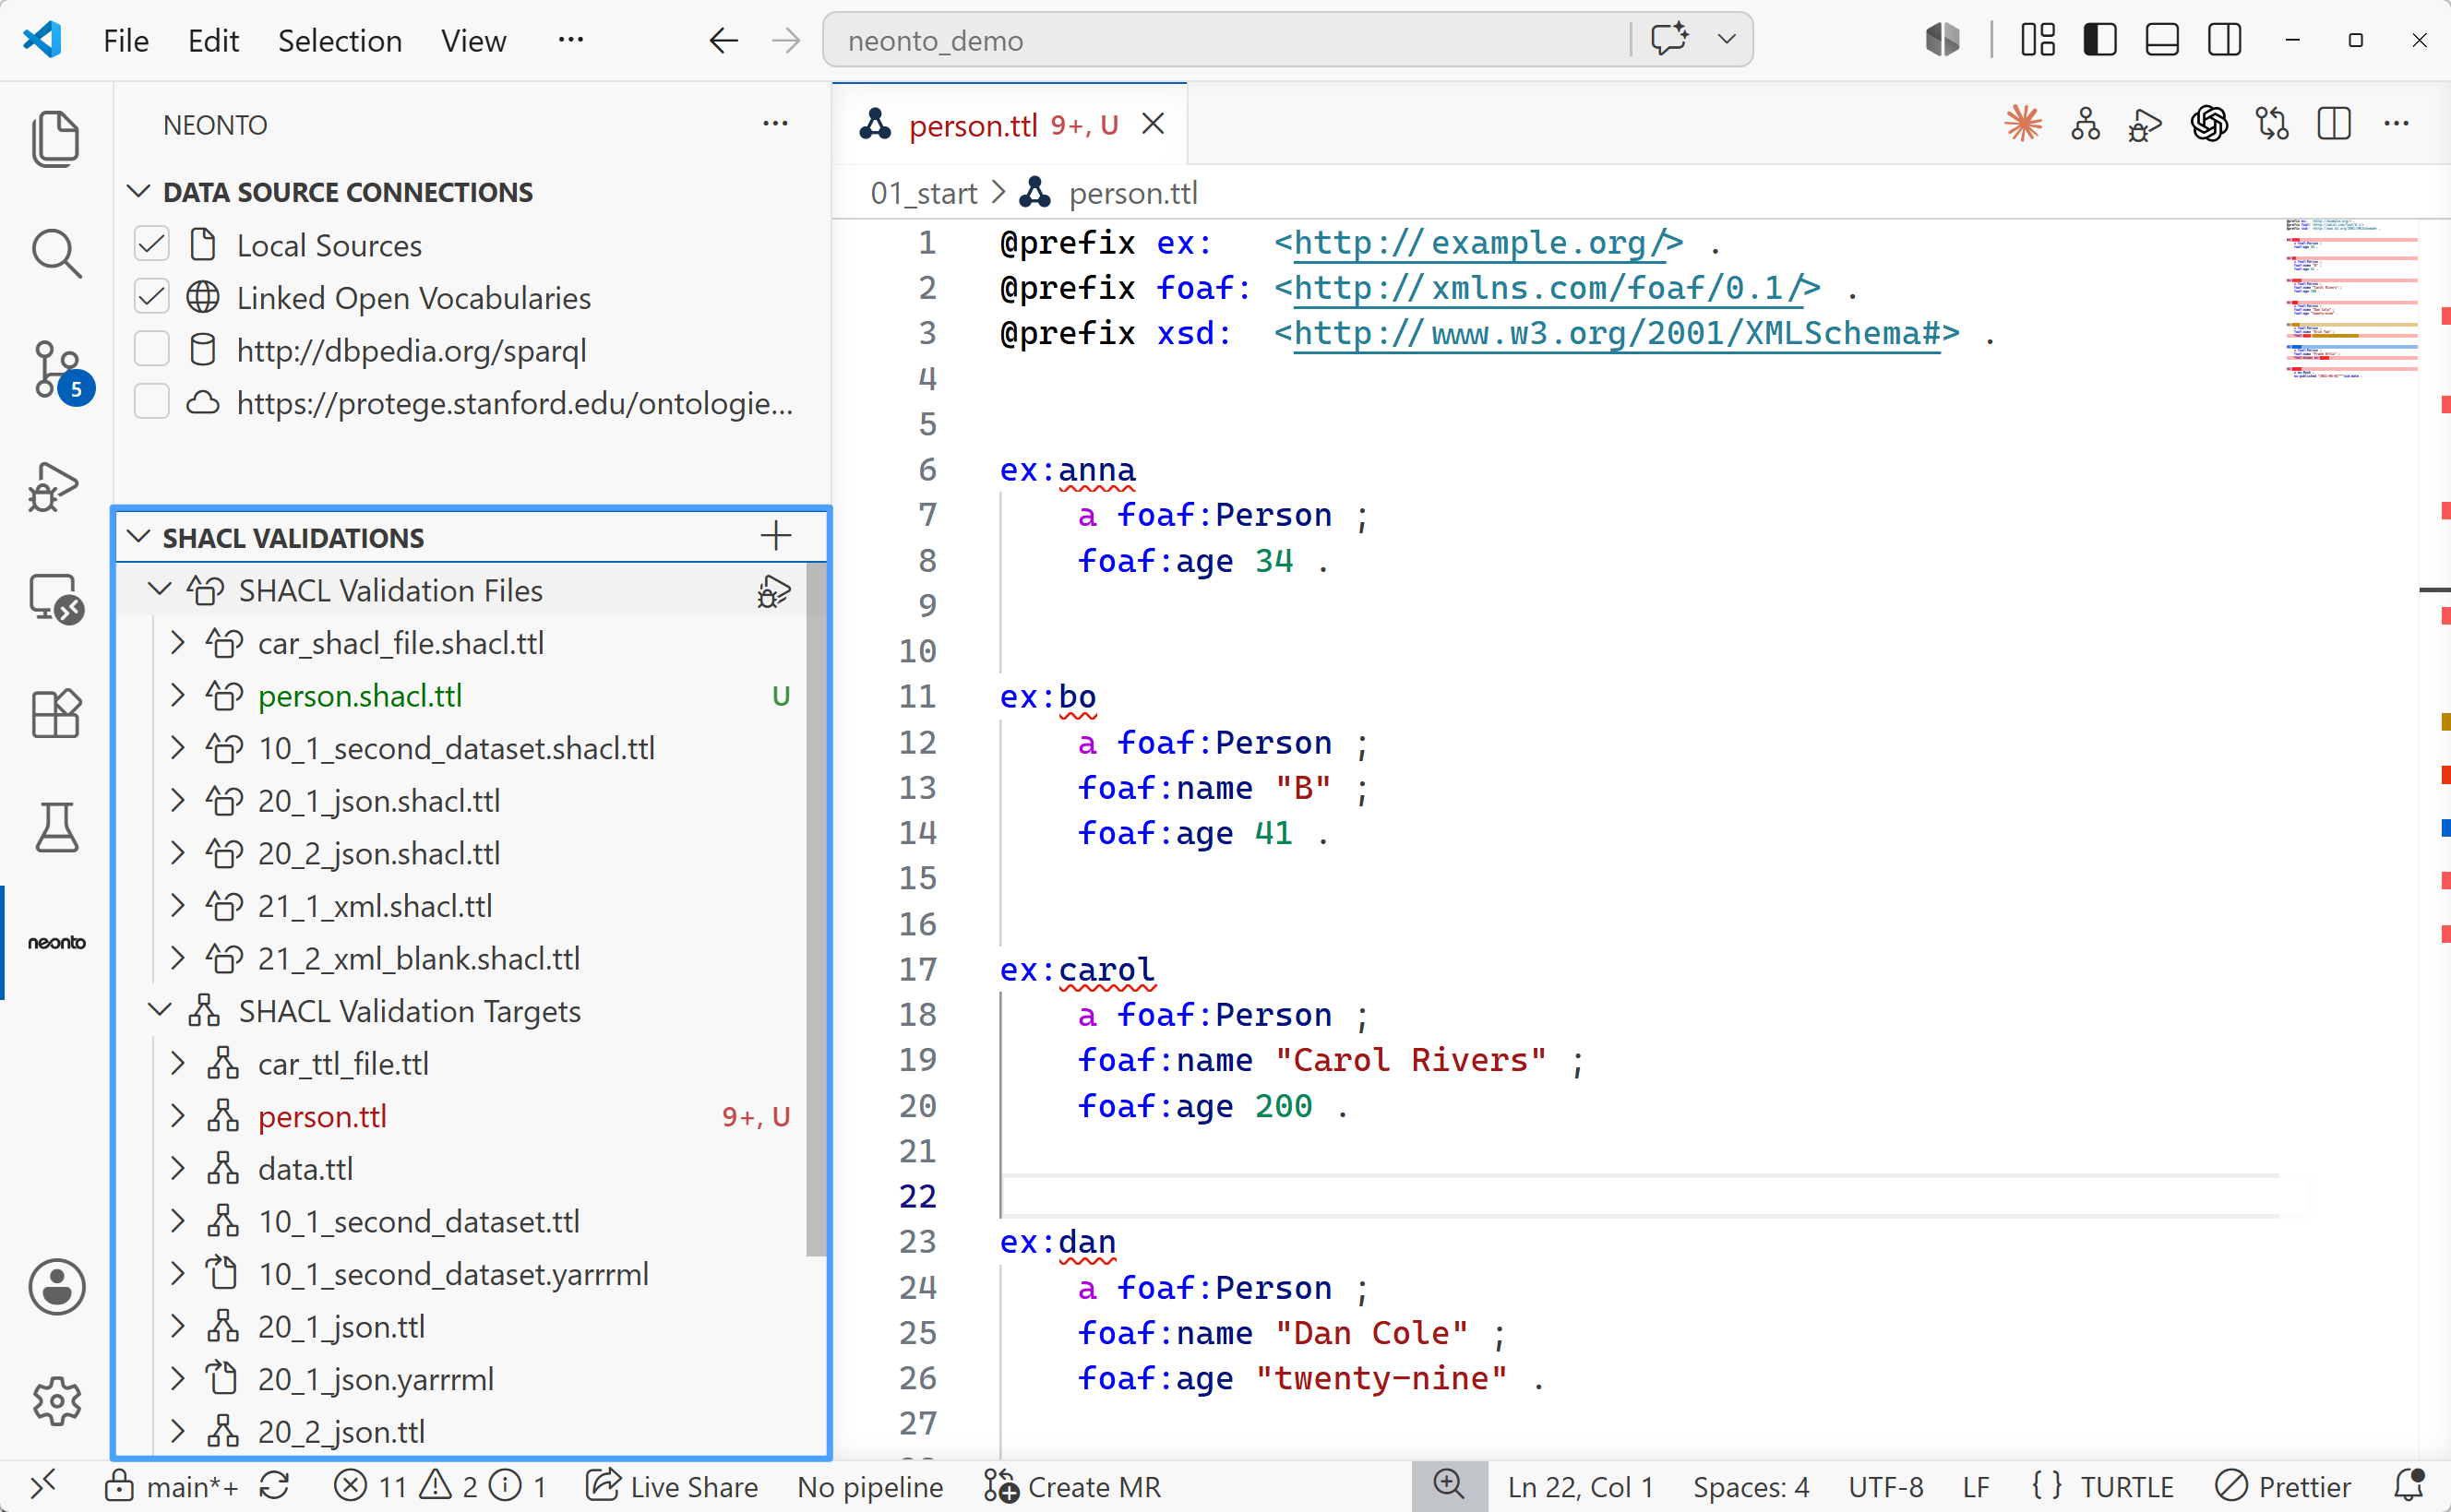
Task: Click the 01_start breadcrumb
Action: (x=923, y=193)
